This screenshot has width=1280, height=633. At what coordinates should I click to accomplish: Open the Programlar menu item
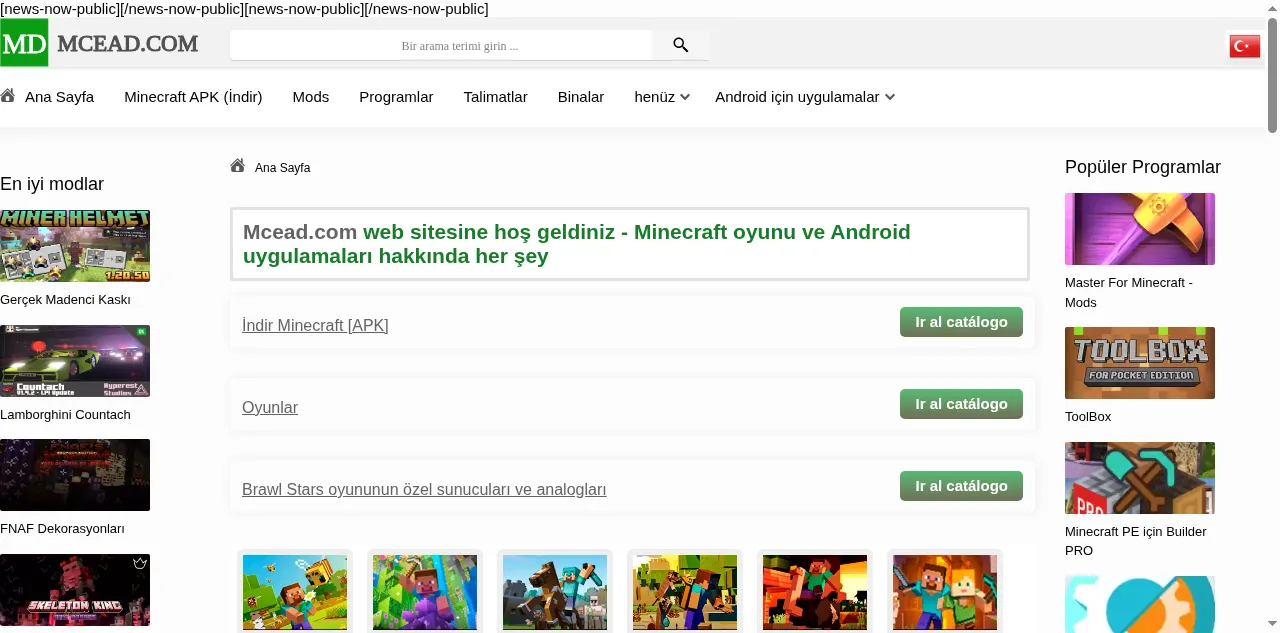[396, 97]
